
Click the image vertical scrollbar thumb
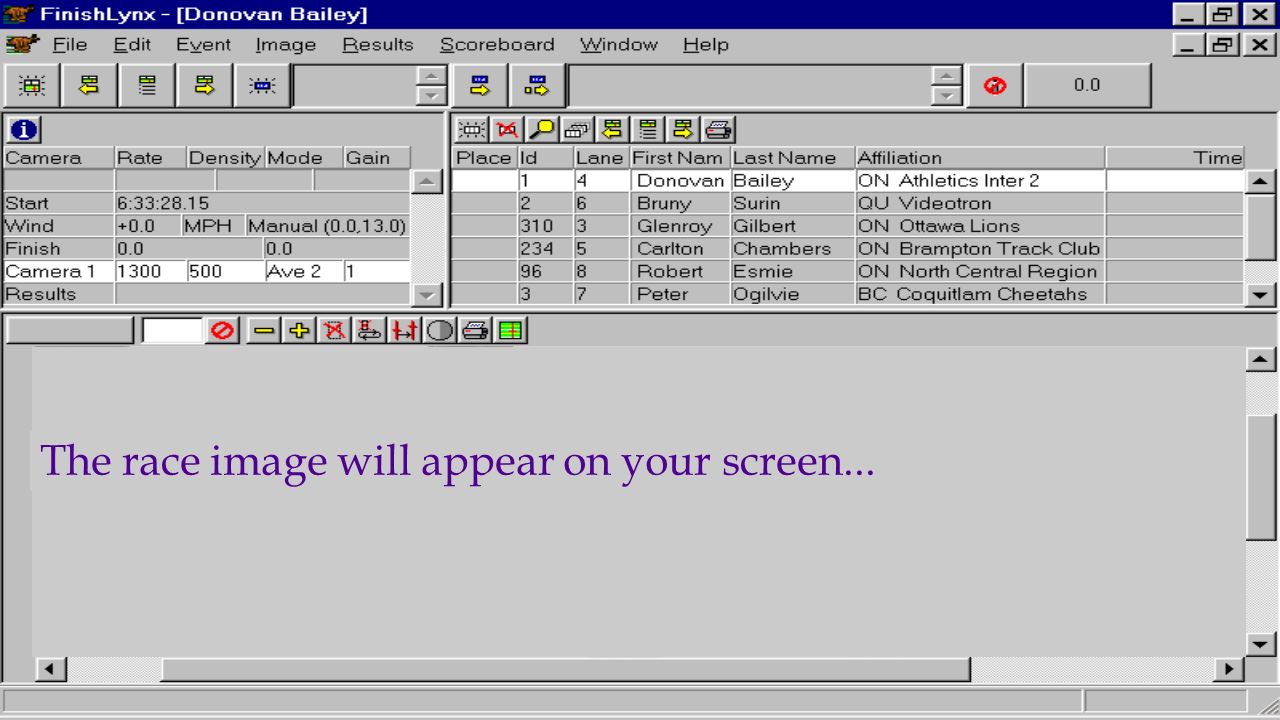pos(1262,477)
